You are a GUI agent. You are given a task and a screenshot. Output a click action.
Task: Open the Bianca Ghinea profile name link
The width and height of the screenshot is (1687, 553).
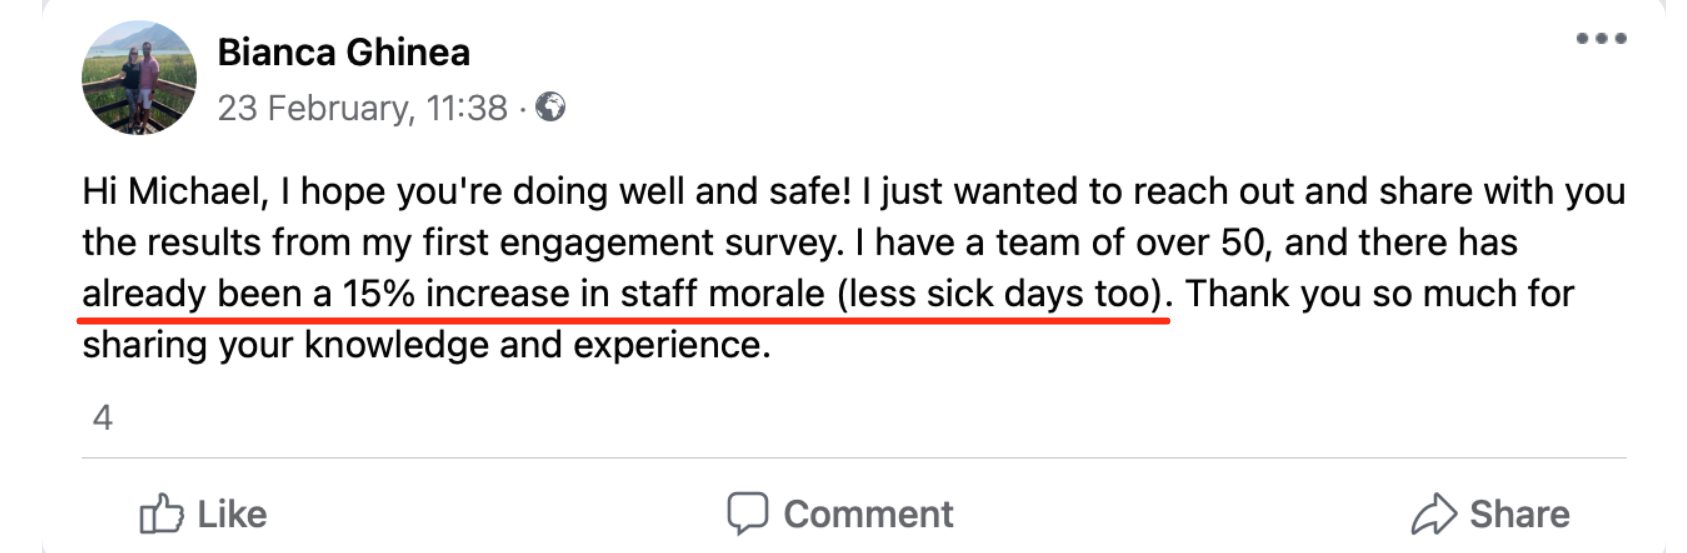(x=343, y=52)
